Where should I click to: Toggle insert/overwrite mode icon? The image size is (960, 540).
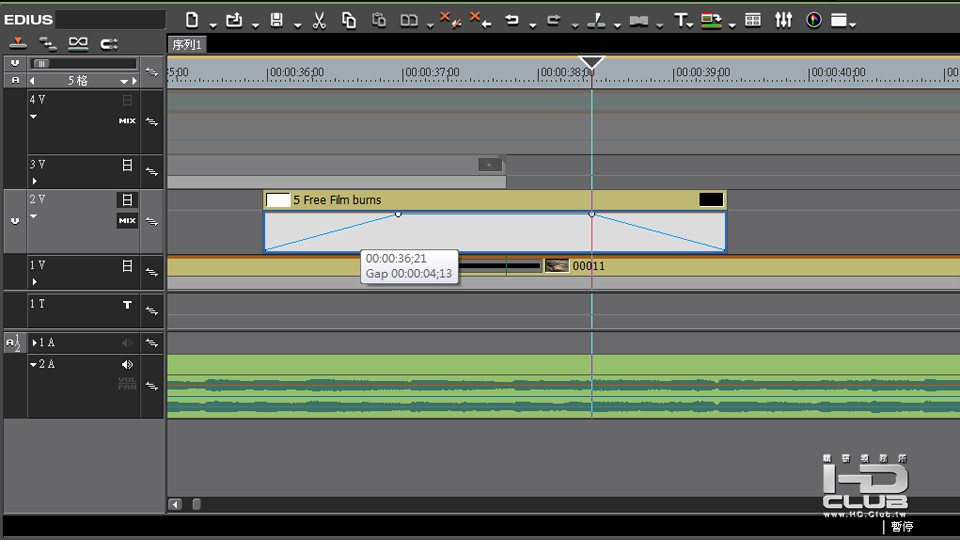18,43
